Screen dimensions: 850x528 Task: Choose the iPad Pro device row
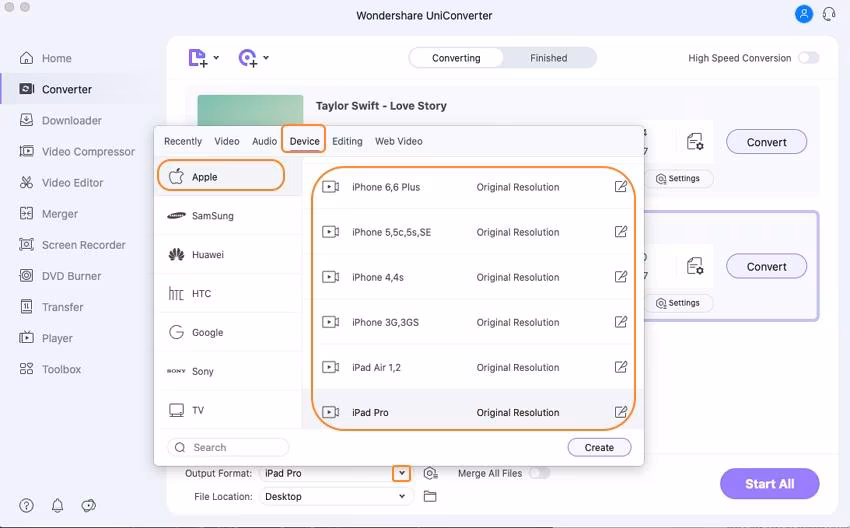(473, 411)
